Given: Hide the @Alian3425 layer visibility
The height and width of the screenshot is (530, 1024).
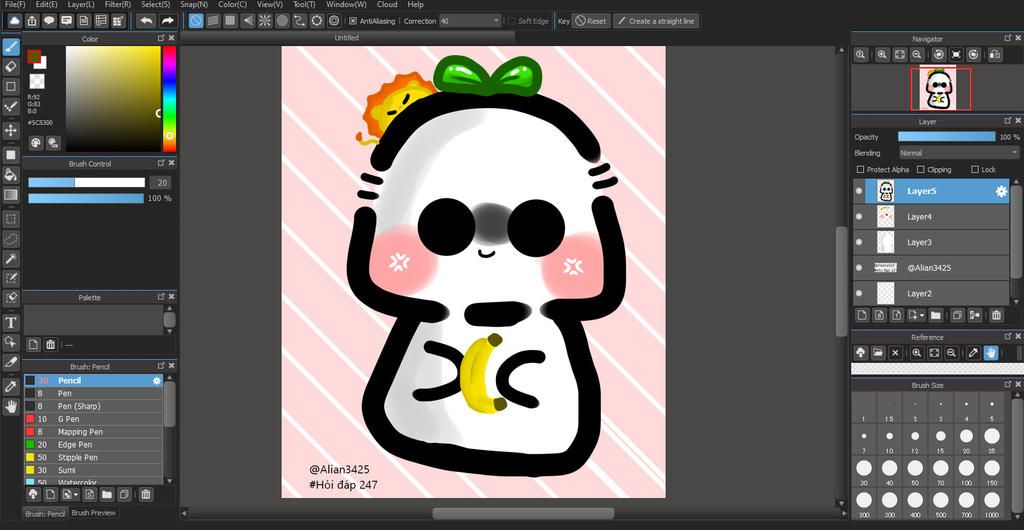Looking at the screenshot, I should [x=859, y=268].
